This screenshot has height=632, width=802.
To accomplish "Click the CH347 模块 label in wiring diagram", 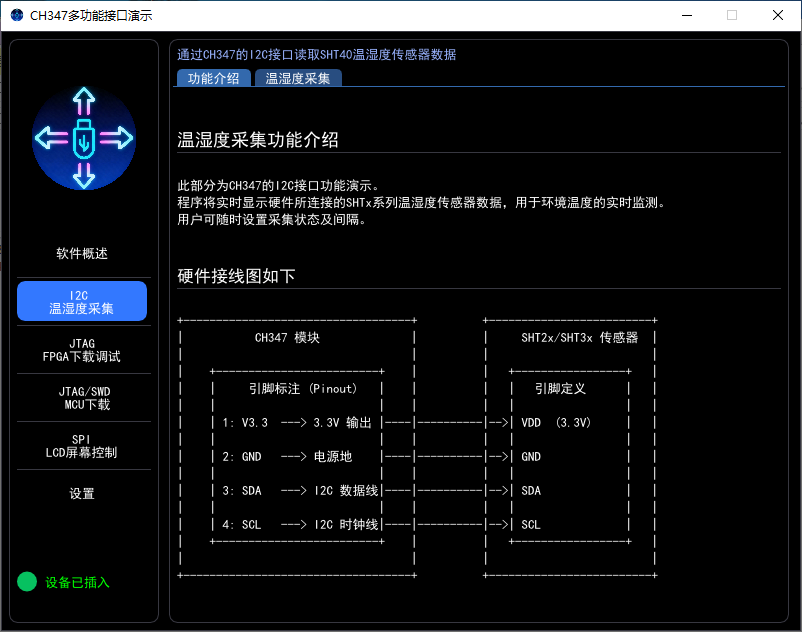I will [x=287, y=338].
